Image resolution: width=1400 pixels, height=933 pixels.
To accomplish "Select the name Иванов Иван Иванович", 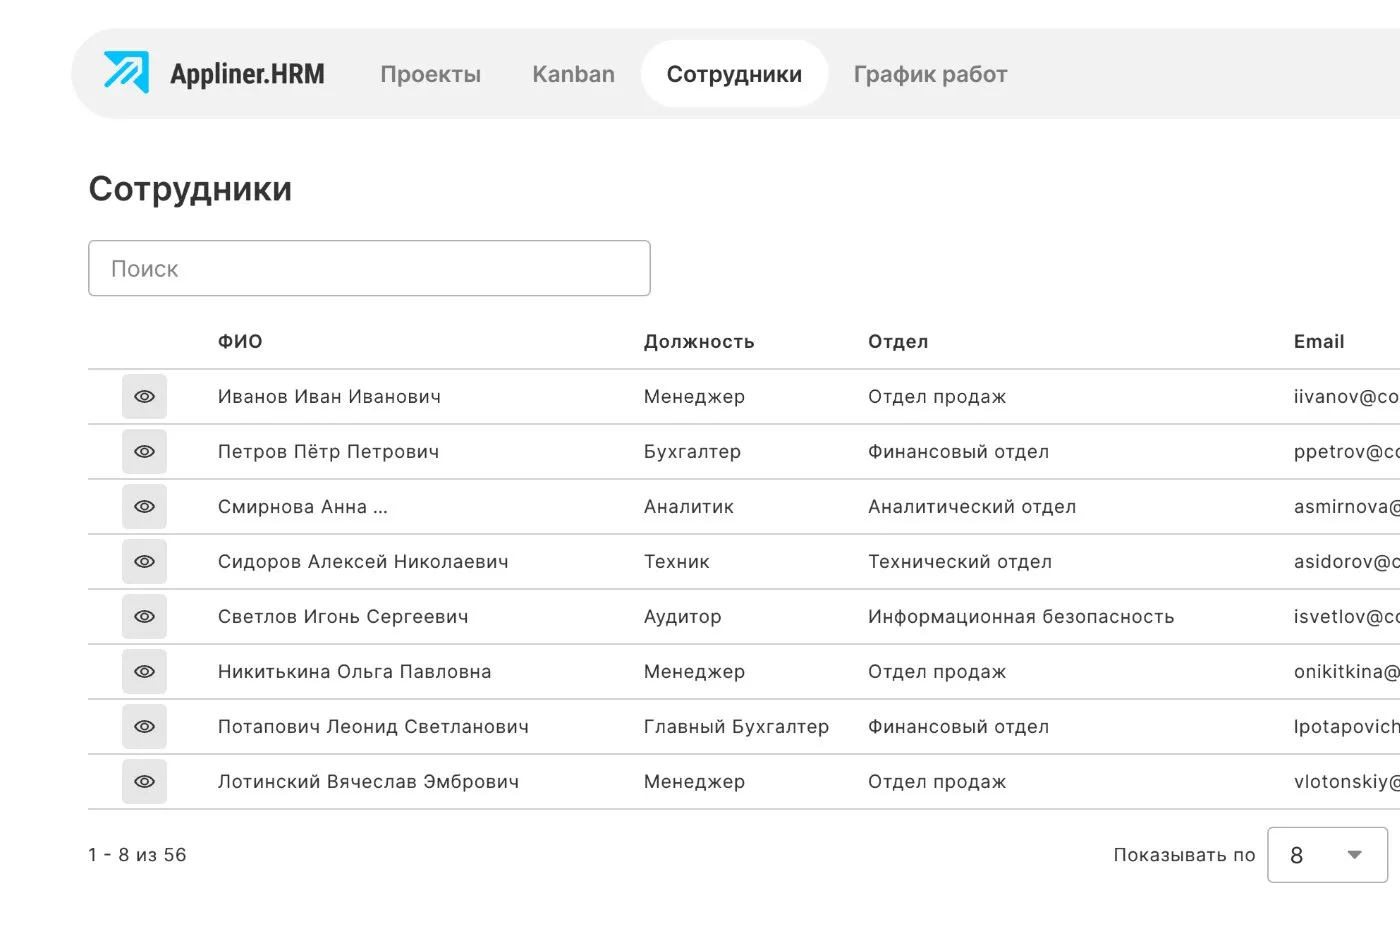I will click(x=329, y=397).
